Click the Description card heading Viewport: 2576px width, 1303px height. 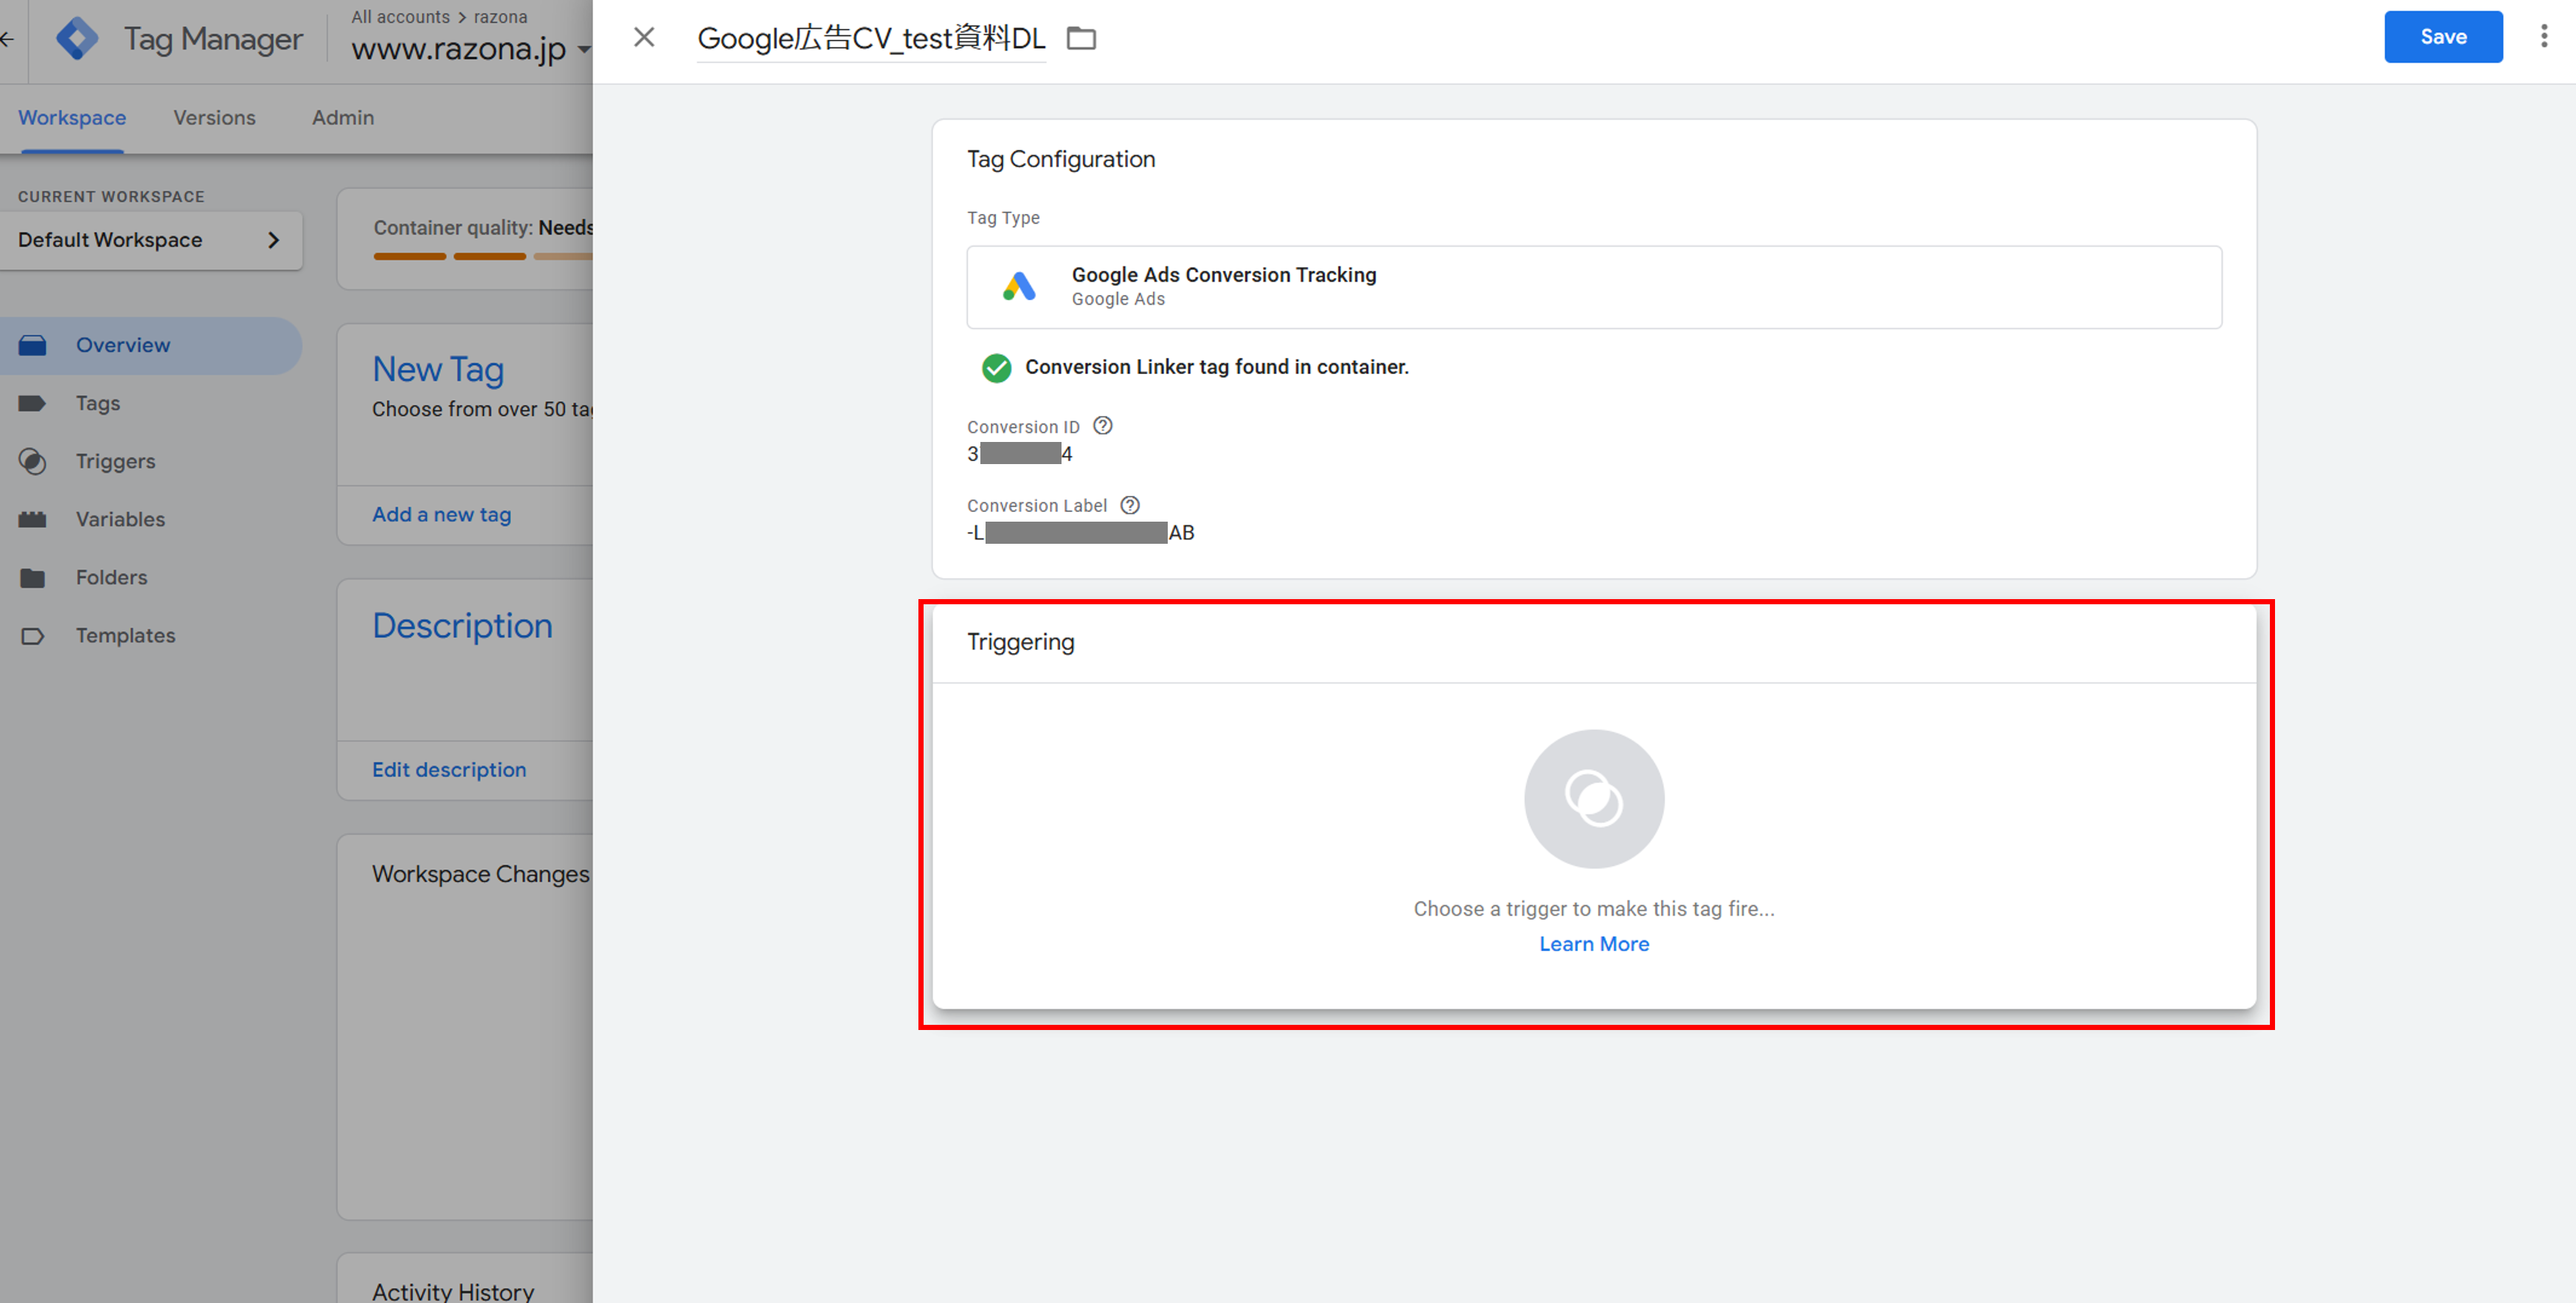pyautogui.click(x=462, y=626)
